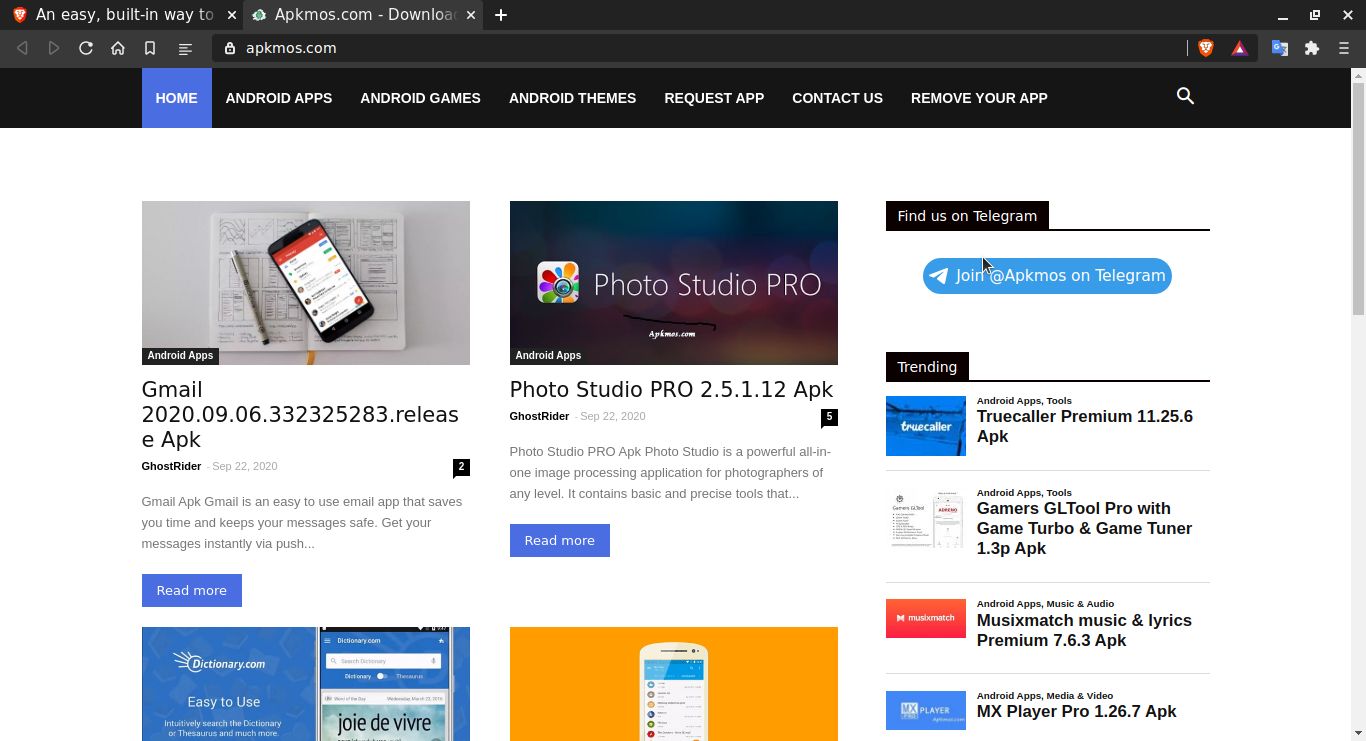Open Musixmatch music & lyrics Premium link
Screen dimensions: 1366x741
[1085, 630]
